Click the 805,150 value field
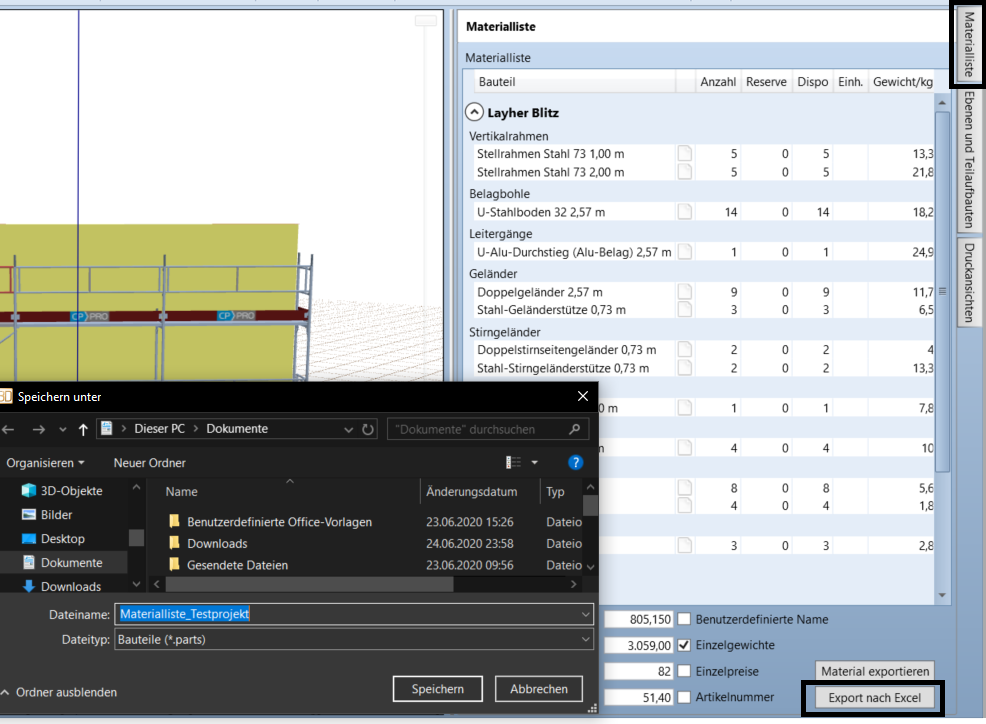The height and width of the screenshot is (724, 986). tap(638, 620)
